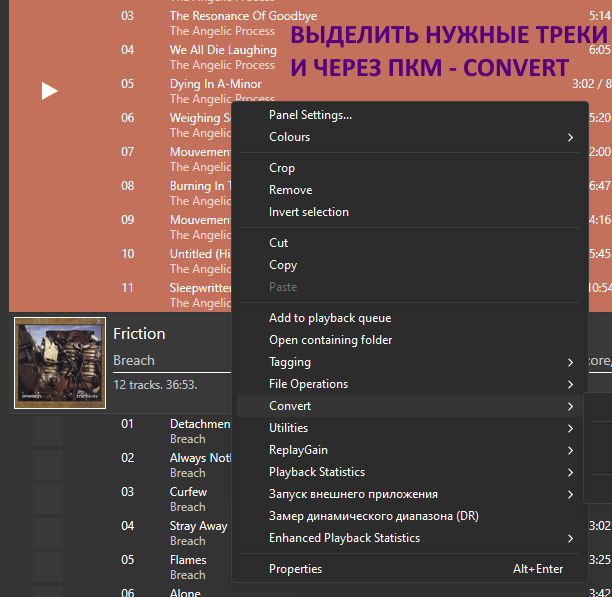Image resolution: width=612 pixels, height=597 pixels.
Task: Open Panel Settings from context menu
Action: point(310,115)
